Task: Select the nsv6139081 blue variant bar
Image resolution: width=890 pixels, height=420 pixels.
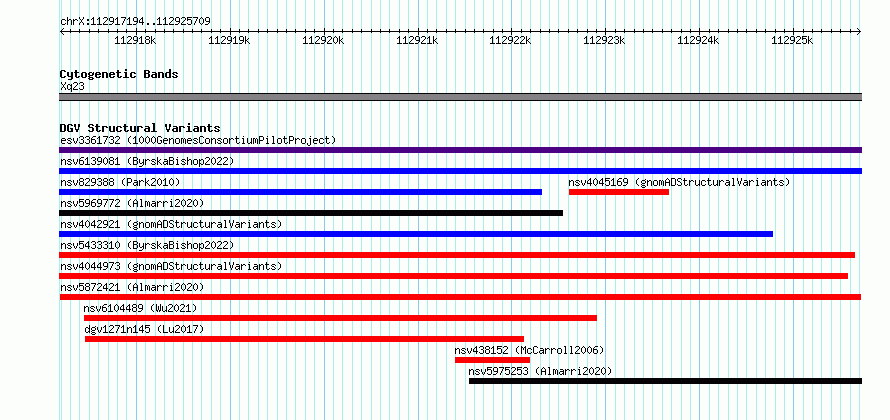Action: pyautogui.click(x=460, y=171)
